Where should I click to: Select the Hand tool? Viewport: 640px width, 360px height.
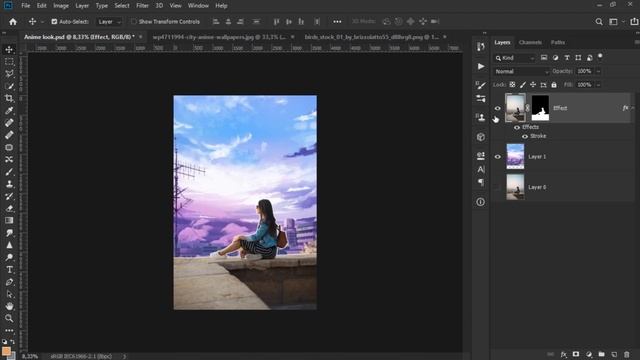click(9, 306)
